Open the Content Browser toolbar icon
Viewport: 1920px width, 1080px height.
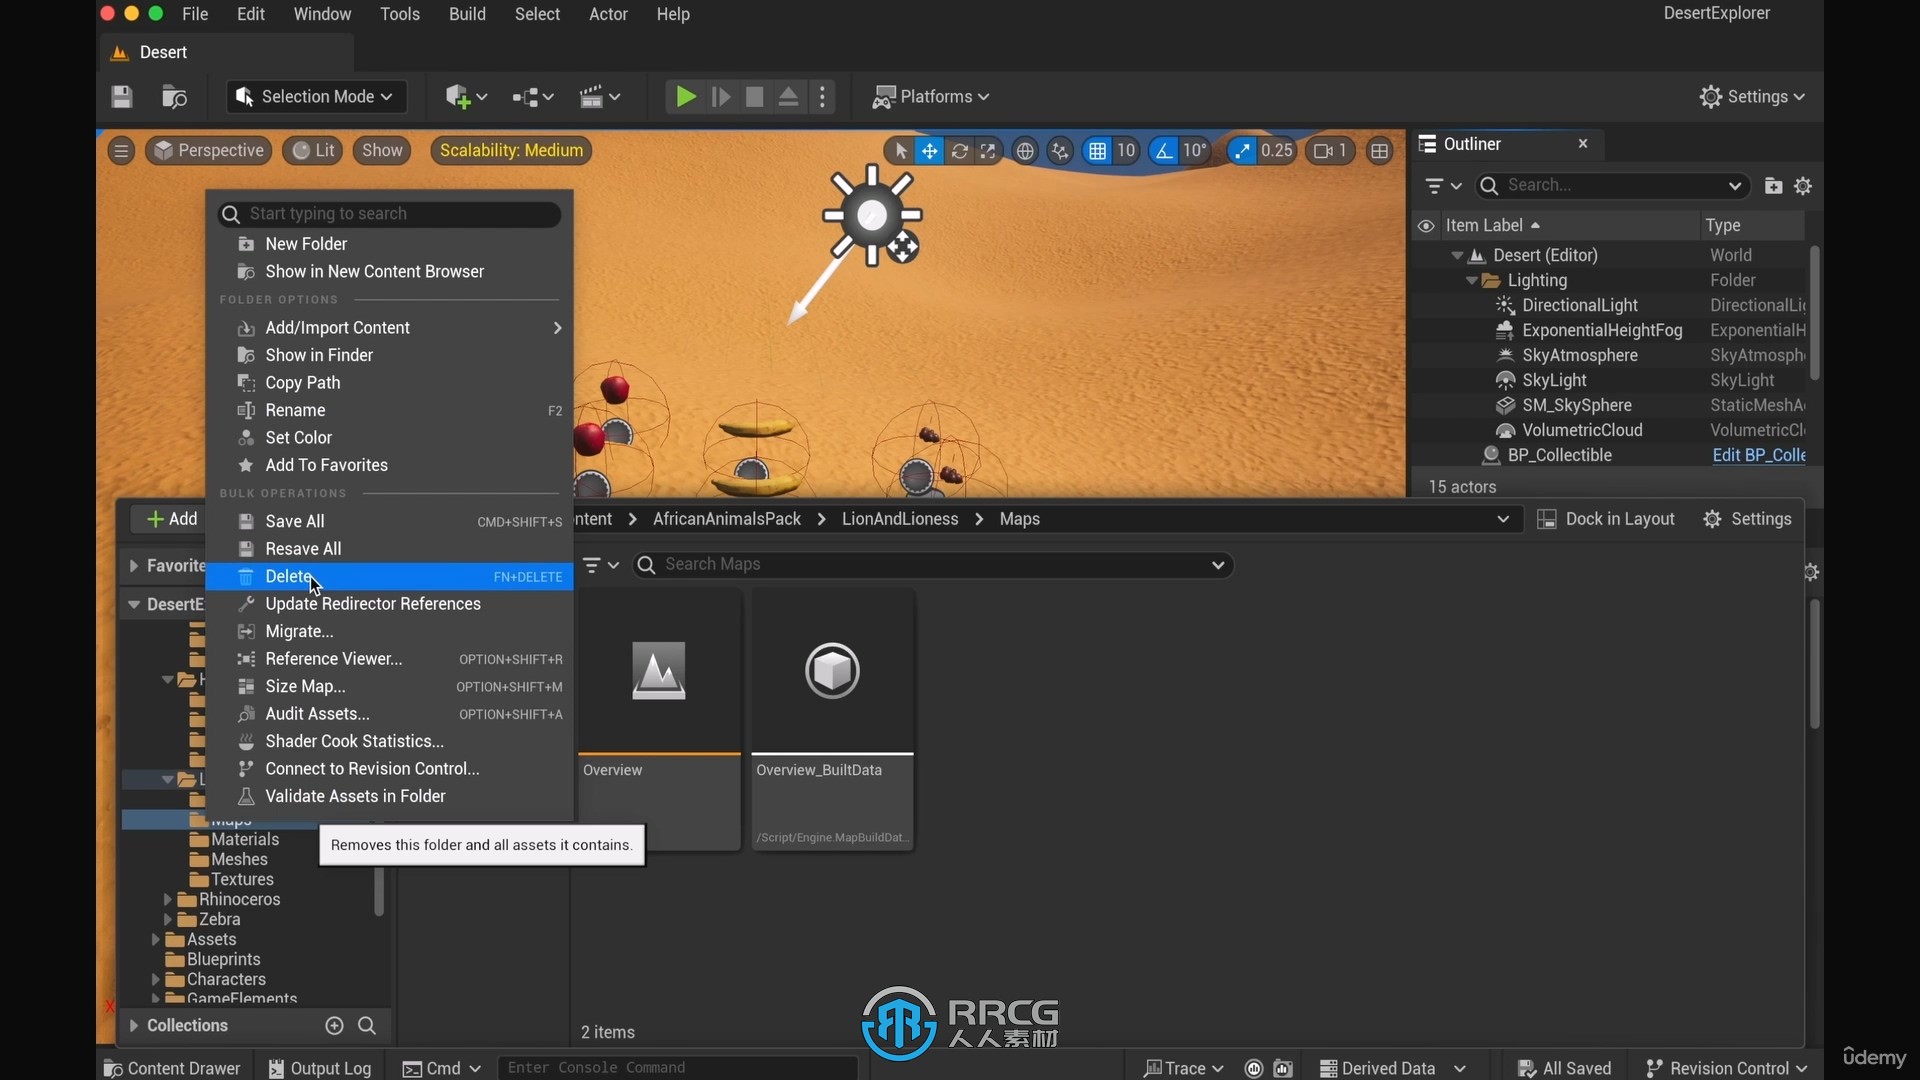click(174, 97)
